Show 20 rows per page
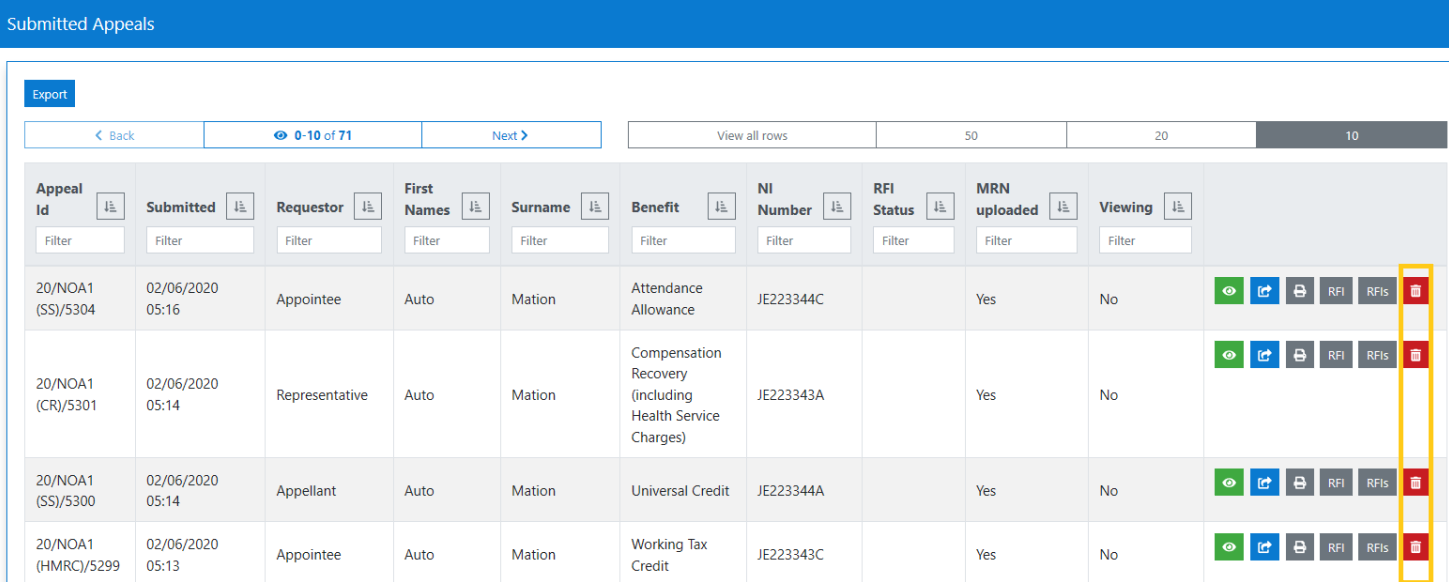Screen dimensions: 1449x582 1161,135
